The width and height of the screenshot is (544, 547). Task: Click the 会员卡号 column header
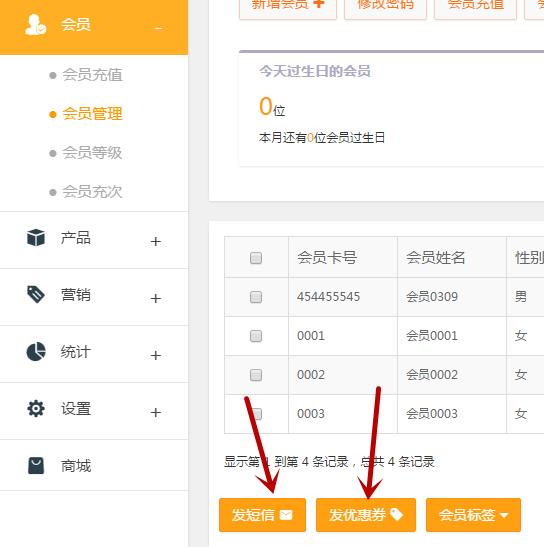pos(327,258)
